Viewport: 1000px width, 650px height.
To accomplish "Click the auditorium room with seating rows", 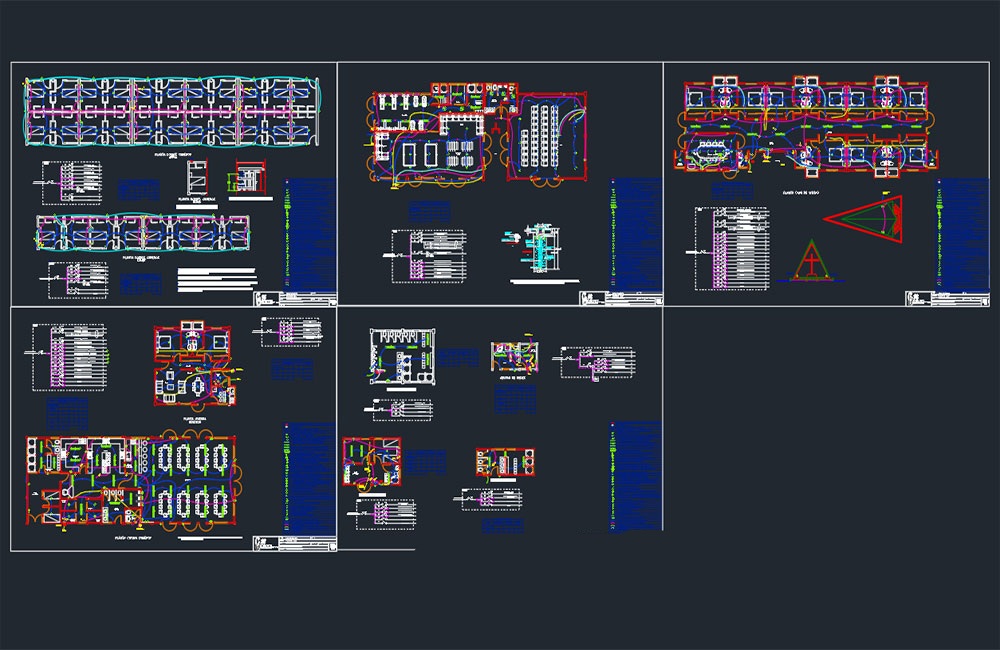I will (x=546, y=137).
